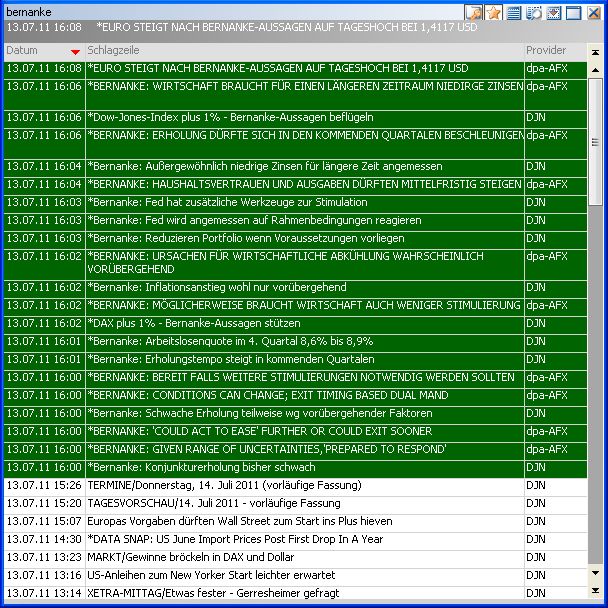608x608 pixels.
Task: Click the down-arrow window icon in title bar
Action: coord(553,12)
